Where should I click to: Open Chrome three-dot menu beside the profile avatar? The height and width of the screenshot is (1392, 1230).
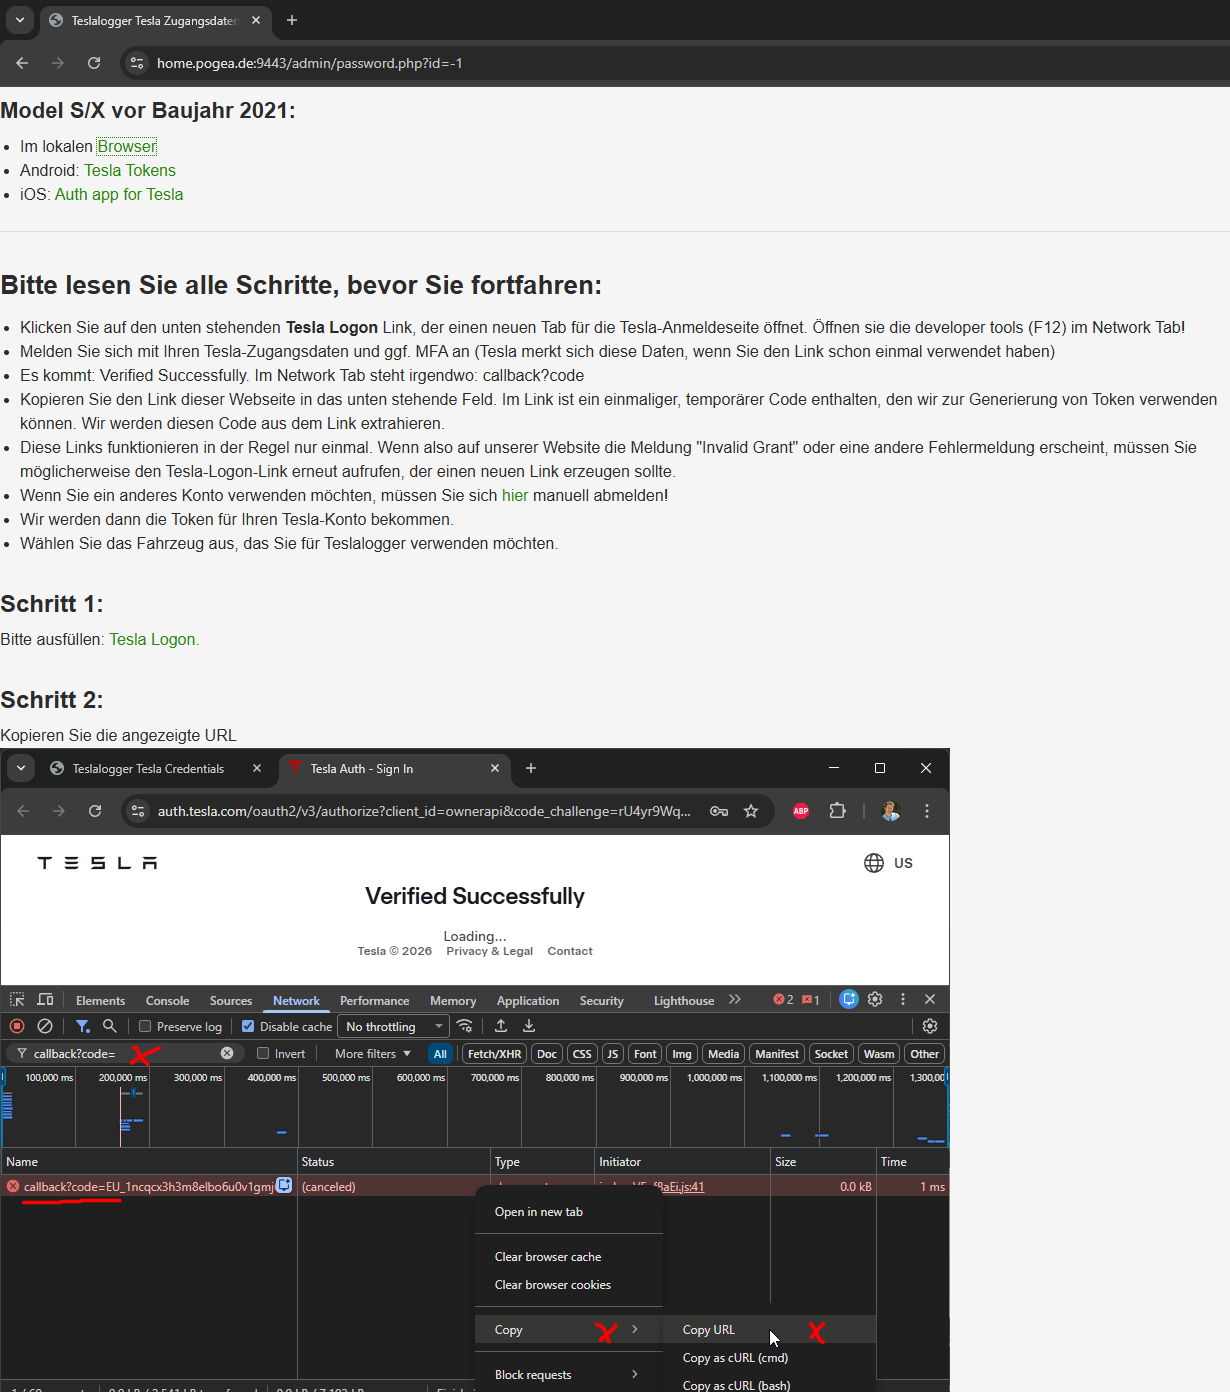pyautogui.click(x=927, y=811)
